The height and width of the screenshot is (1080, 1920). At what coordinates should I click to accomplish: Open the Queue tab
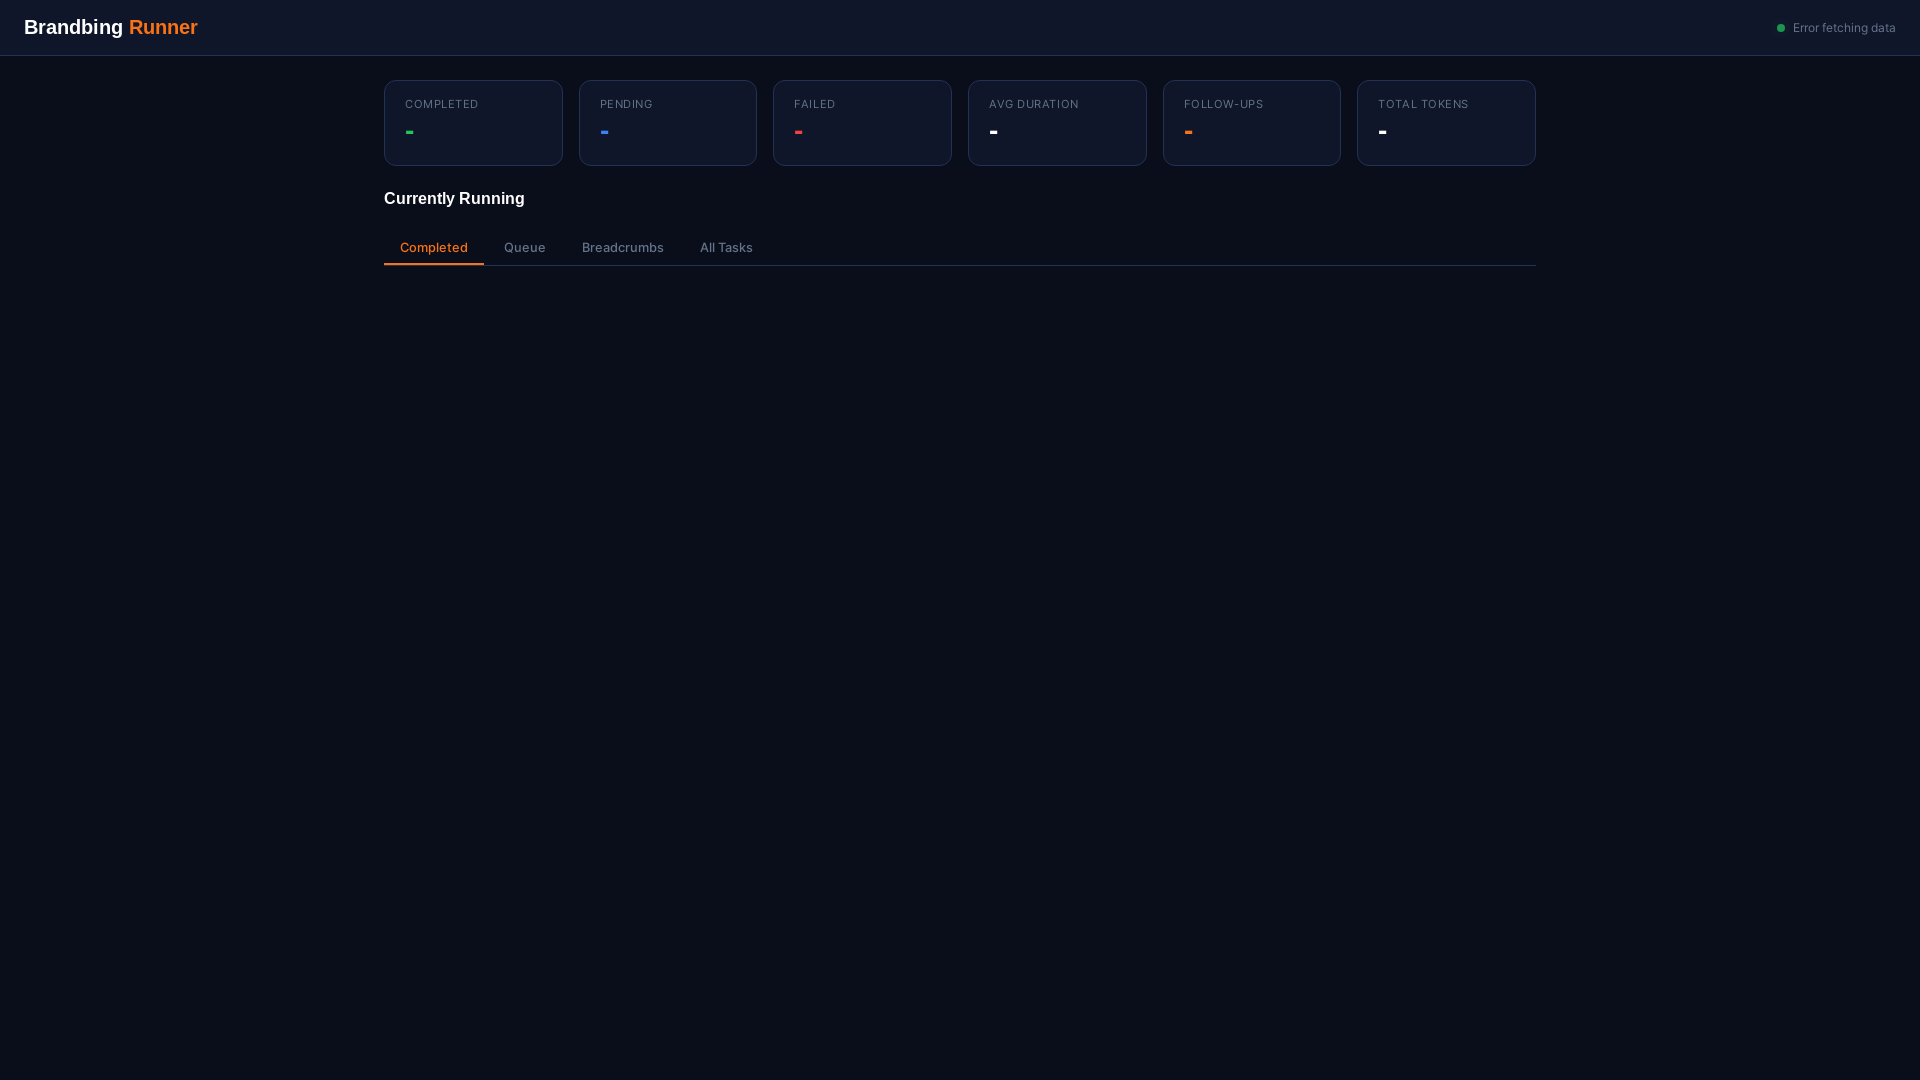click(525, 248)
